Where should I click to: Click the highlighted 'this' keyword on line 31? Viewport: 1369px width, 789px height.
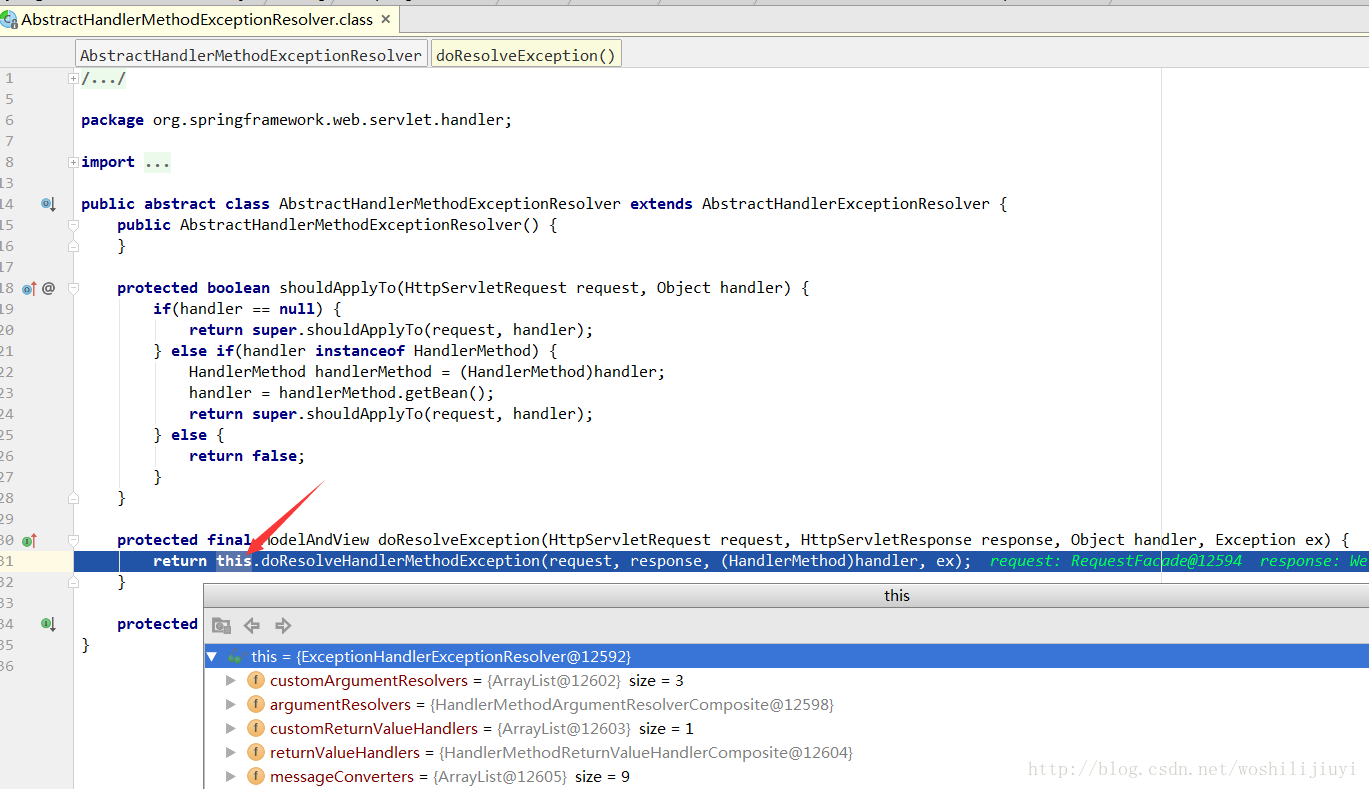pyautogui.click(x=234, y=561)
